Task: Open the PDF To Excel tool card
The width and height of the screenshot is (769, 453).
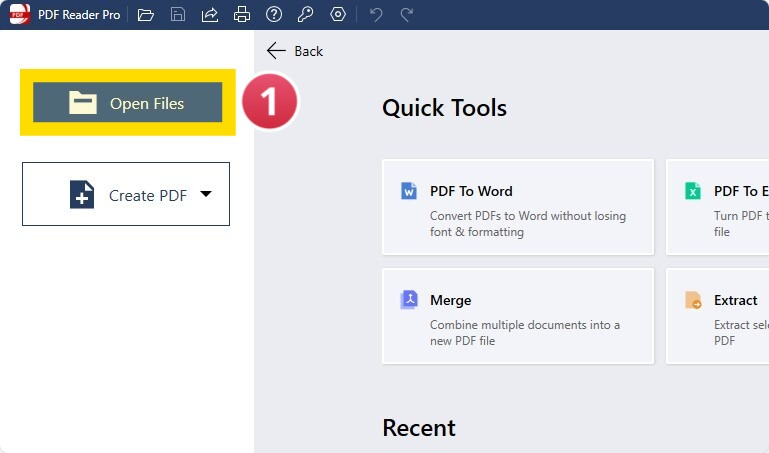Action: (718, 207)
